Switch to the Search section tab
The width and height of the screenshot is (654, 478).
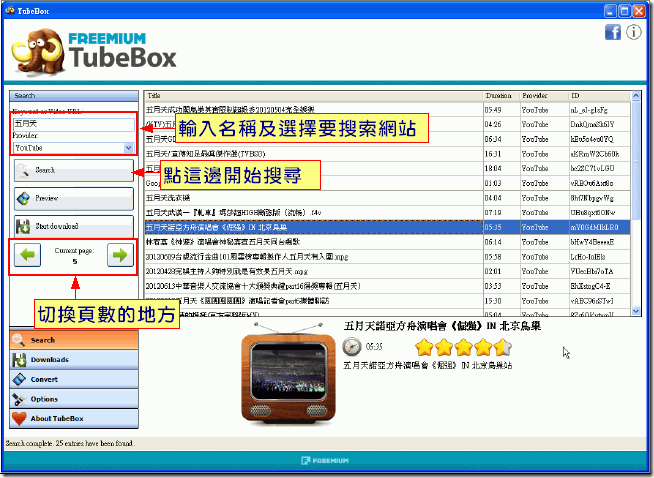74,340
